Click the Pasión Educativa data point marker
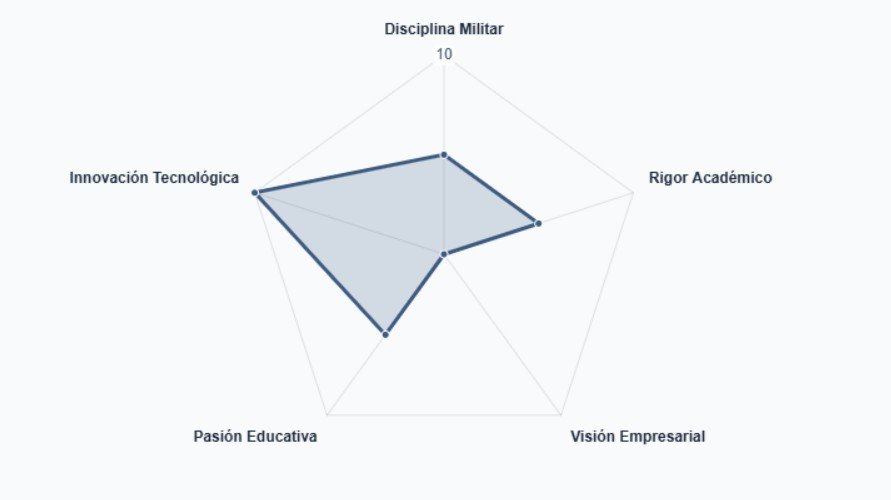 pos(386,335)
